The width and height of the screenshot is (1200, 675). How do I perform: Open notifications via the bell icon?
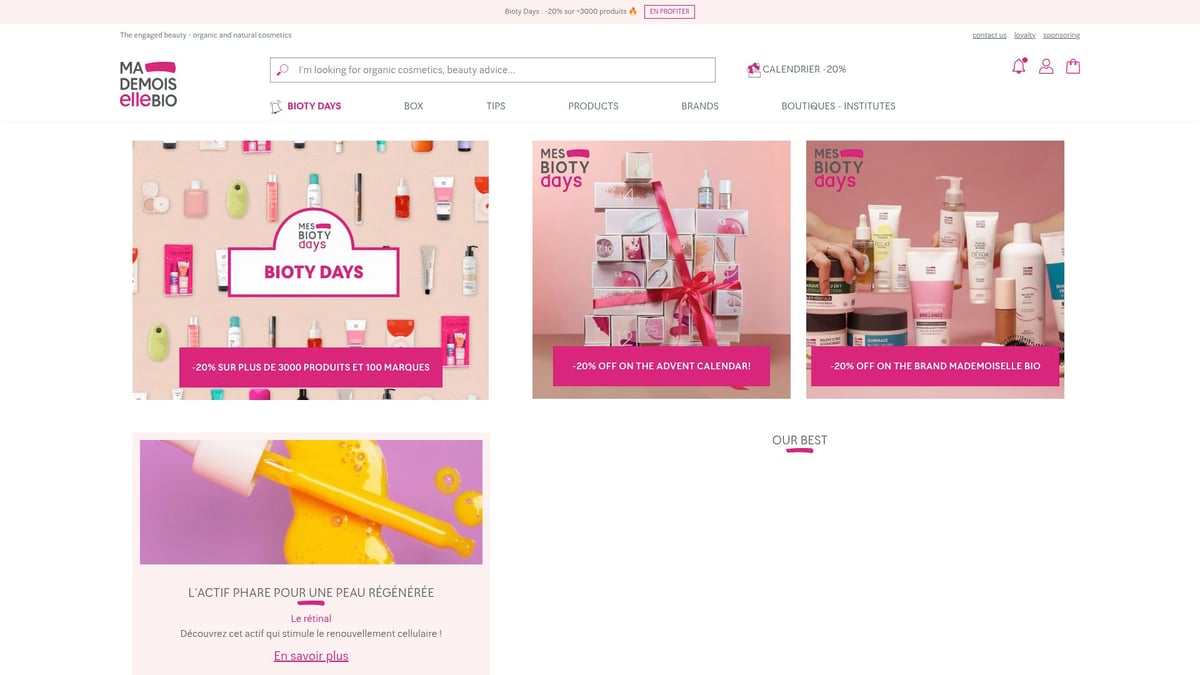point(1019,66)
